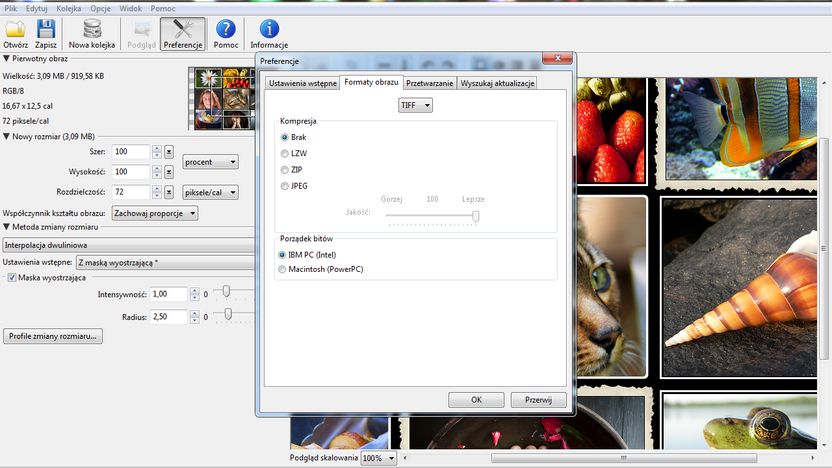Click the reset icon next to Rozdzielczość field
832x468 pixels.
(x=169, y=192)
